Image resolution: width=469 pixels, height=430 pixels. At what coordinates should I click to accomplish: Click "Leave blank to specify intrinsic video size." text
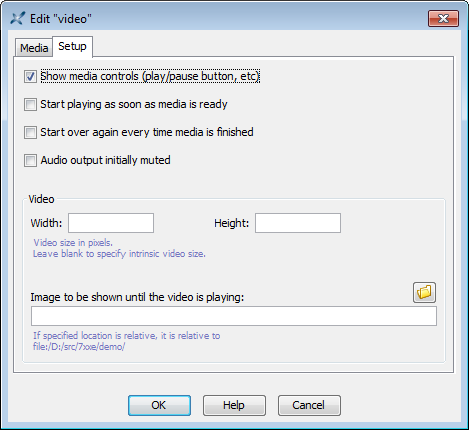[x=119, y=254]
